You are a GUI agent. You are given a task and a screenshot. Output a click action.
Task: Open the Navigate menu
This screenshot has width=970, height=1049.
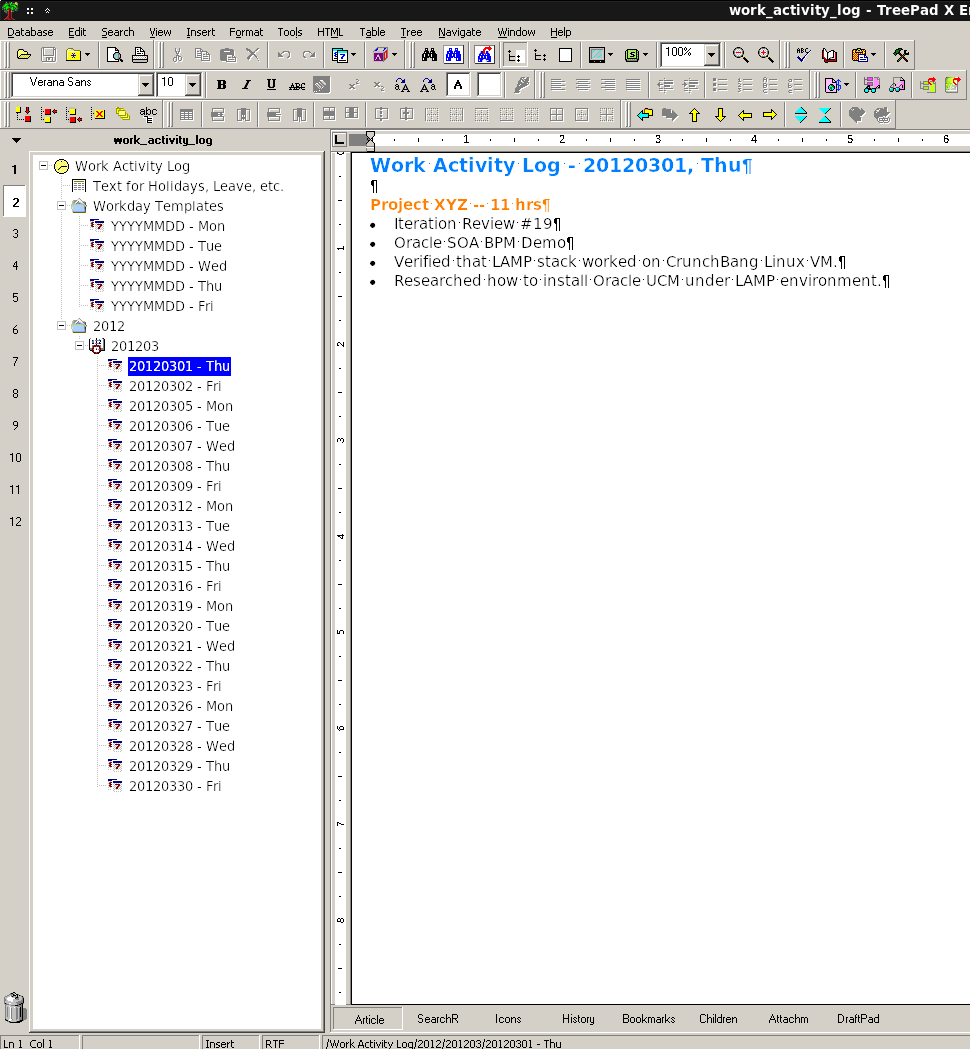coord(459,32)
